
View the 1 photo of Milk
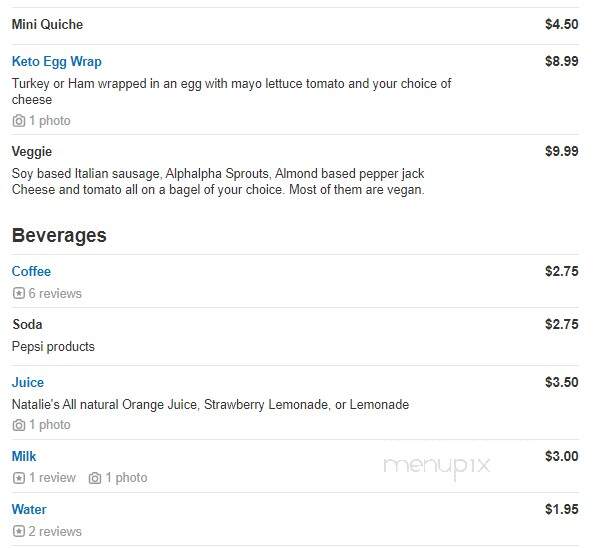[x=126, y=478]
